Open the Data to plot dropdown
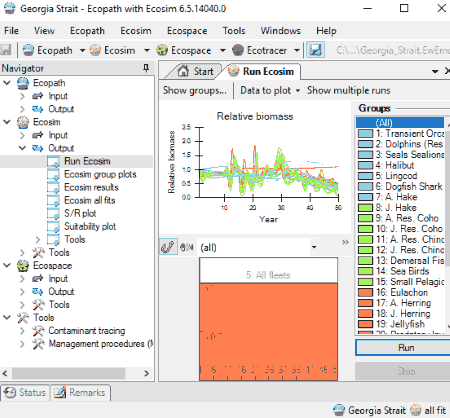 pos(270,90)
